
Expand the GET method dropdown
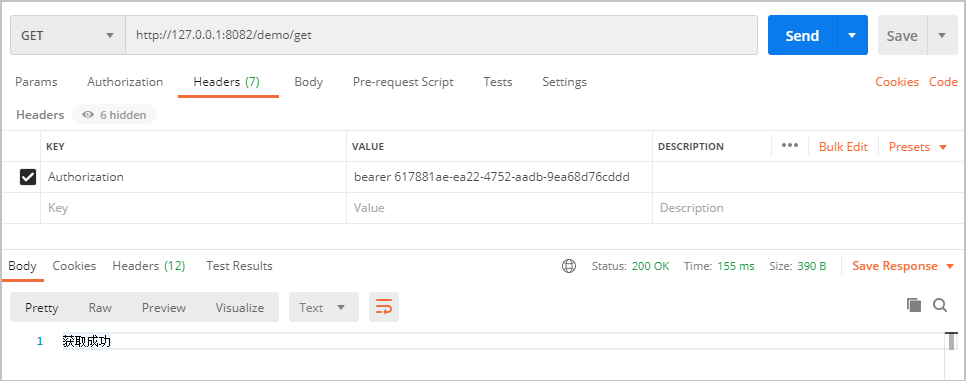click(x=67, y=35)
